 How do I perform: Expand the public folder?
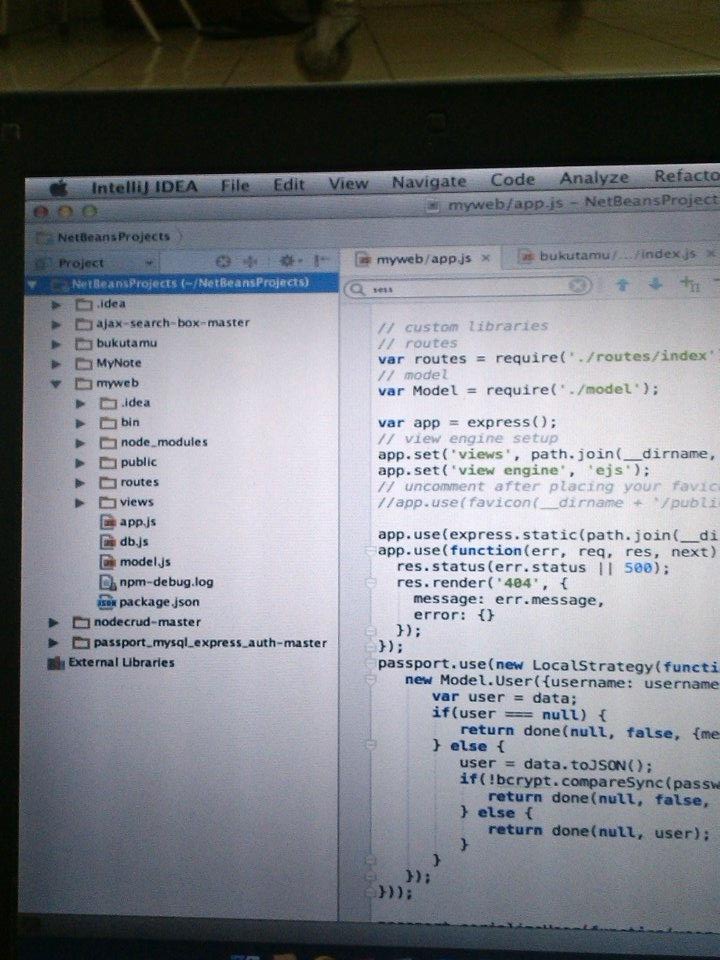80,463
